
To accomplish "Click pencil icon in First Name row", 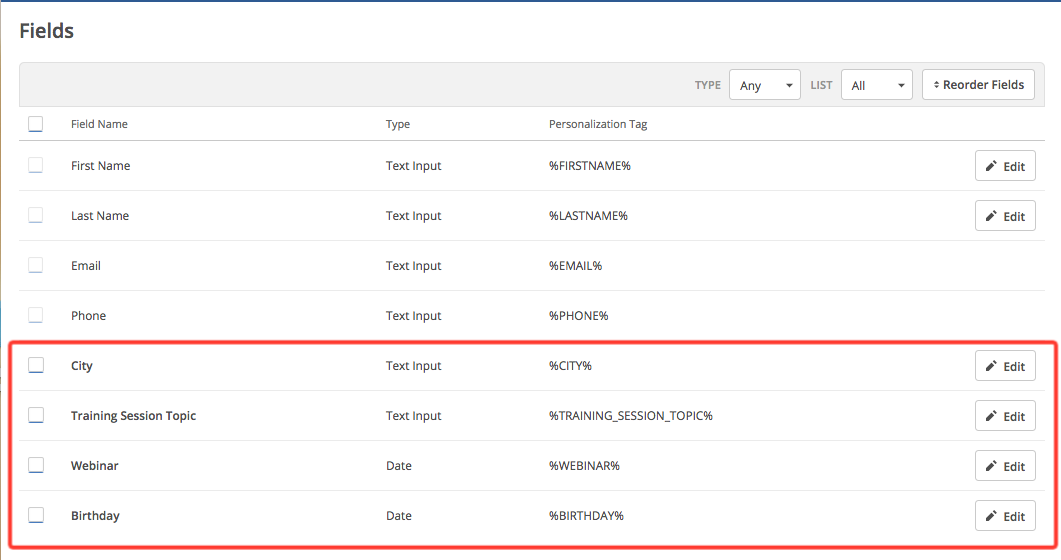I will point(991,167).
